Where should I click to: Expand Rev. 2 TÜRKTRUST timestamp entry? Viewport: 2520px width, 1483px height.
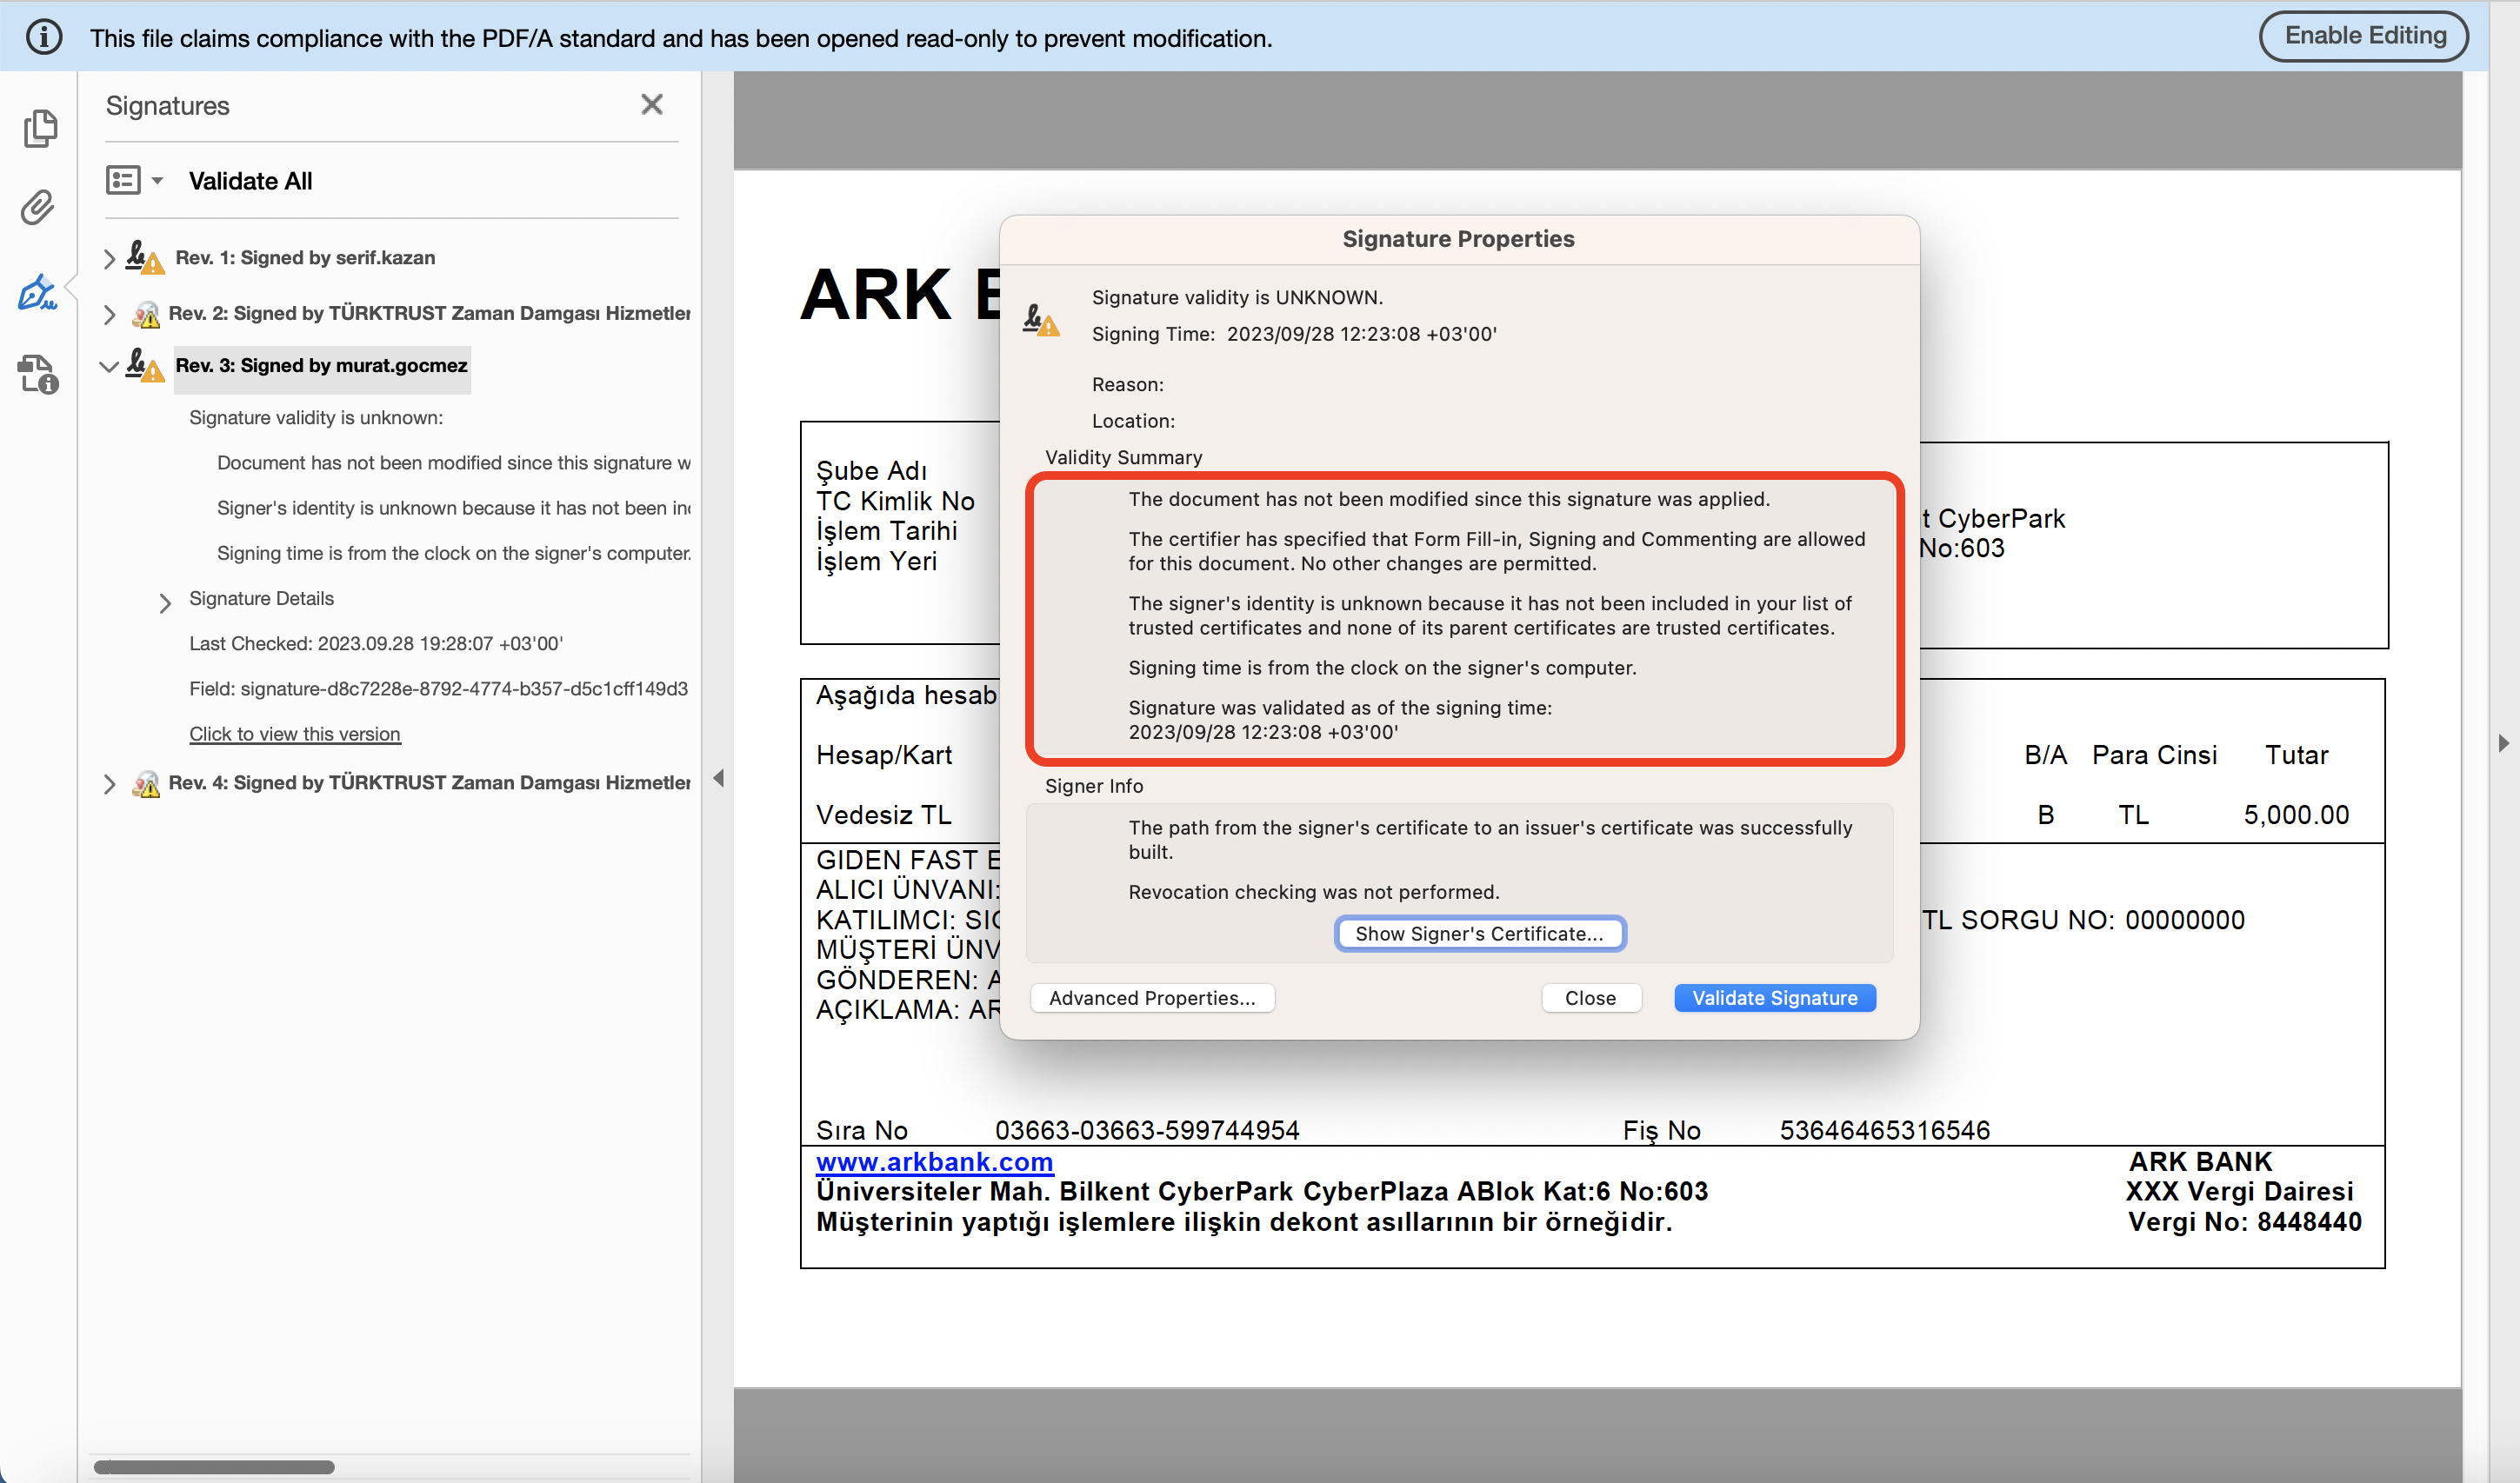(x=109, y=314)
